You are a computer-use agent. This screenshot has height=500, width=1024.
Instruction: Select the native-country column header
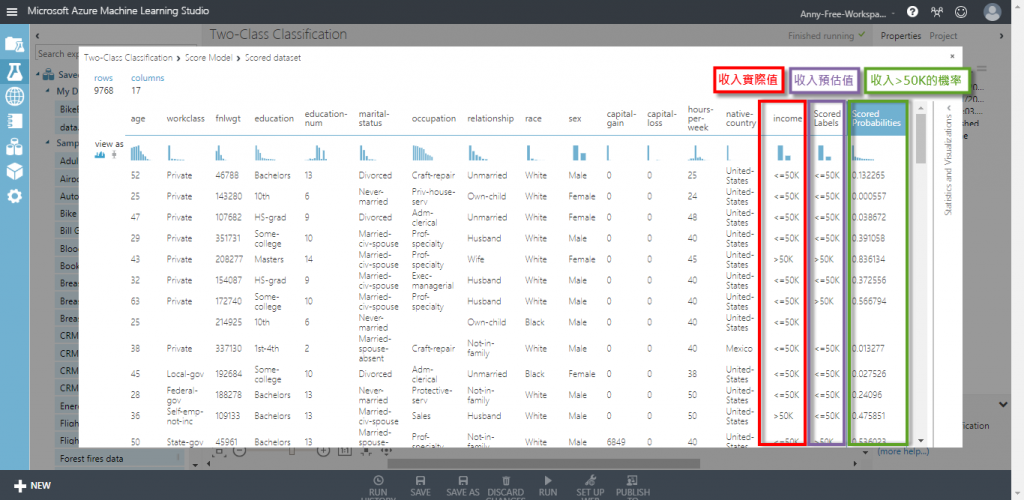741,118
